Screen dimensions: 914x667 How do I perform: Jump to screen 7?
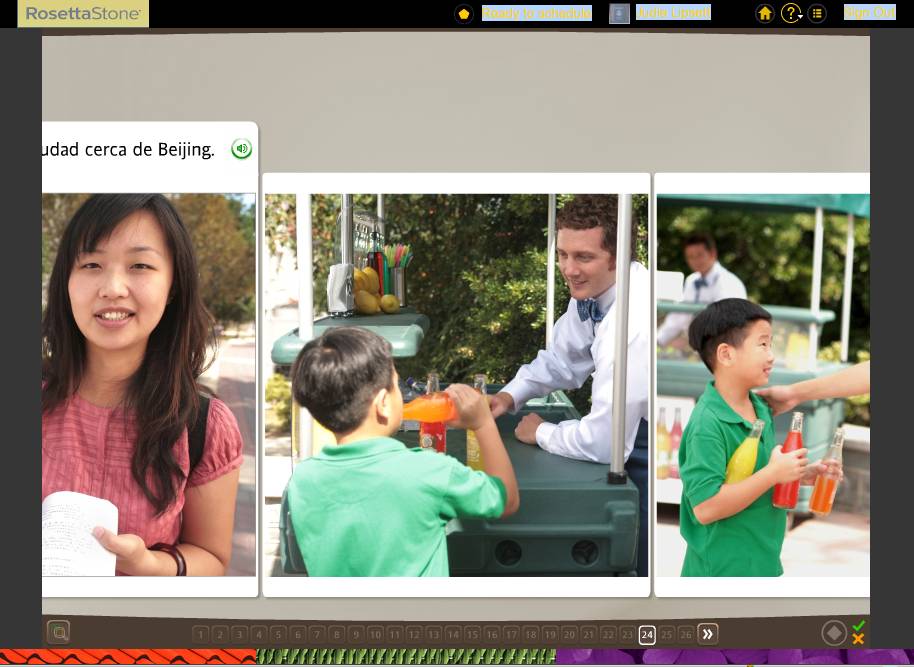point(317,634)
